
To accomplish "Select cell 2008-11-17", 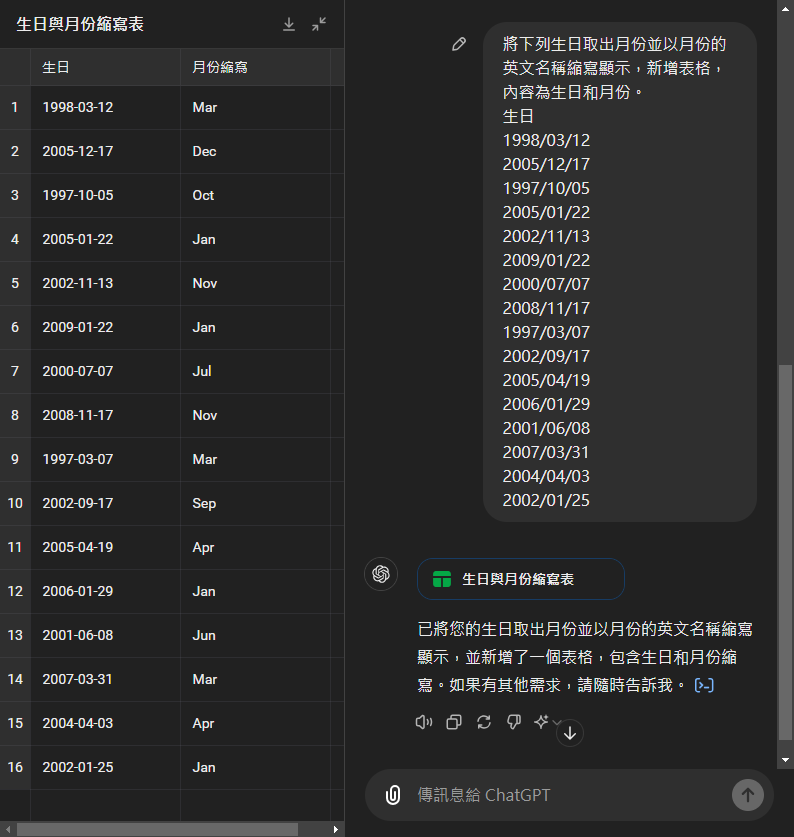I will click(105, 415).
